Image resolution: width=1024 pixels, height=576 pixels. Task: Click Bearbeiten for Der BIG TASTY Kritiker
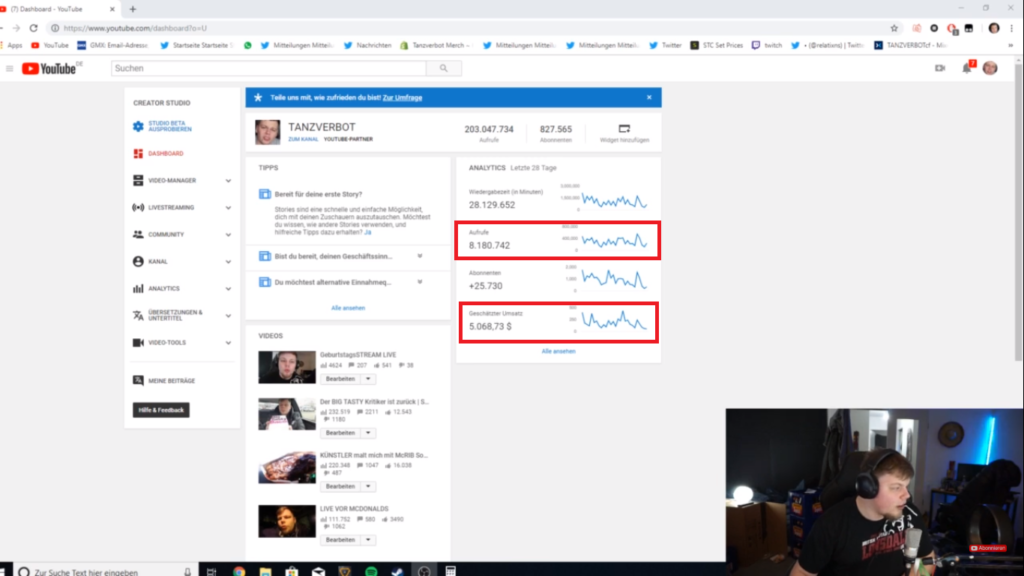click(x=340, y=433)
